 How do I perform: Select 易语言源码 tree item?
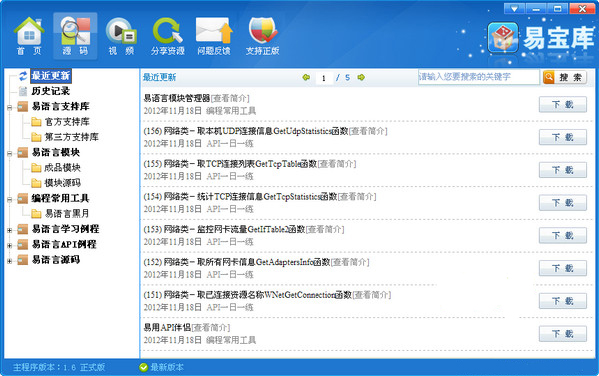pyautogui.click(x=55, y=259)
